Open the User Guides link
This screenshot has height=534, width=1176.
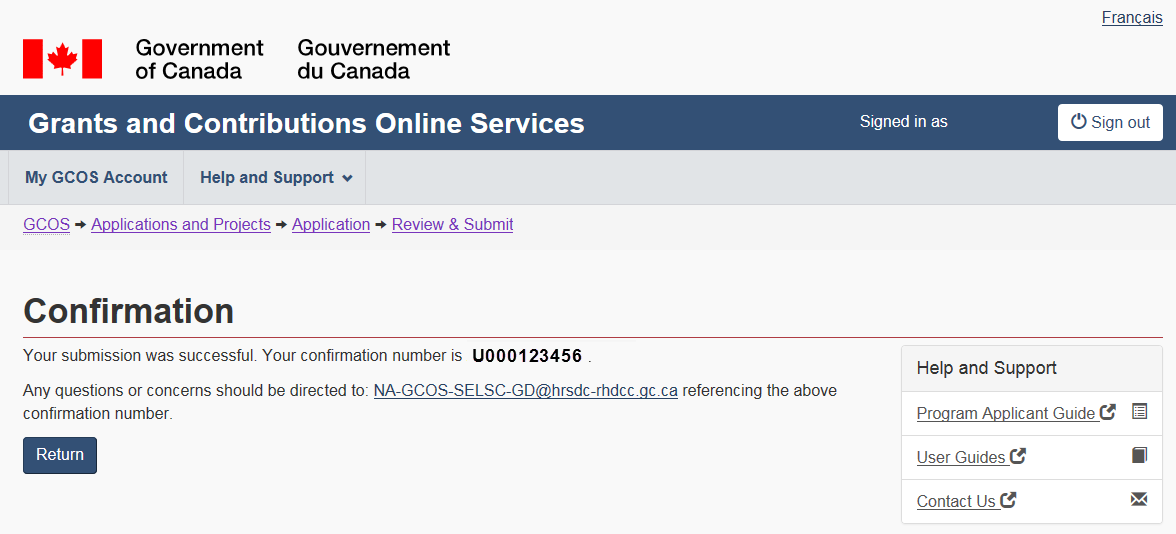961,457
